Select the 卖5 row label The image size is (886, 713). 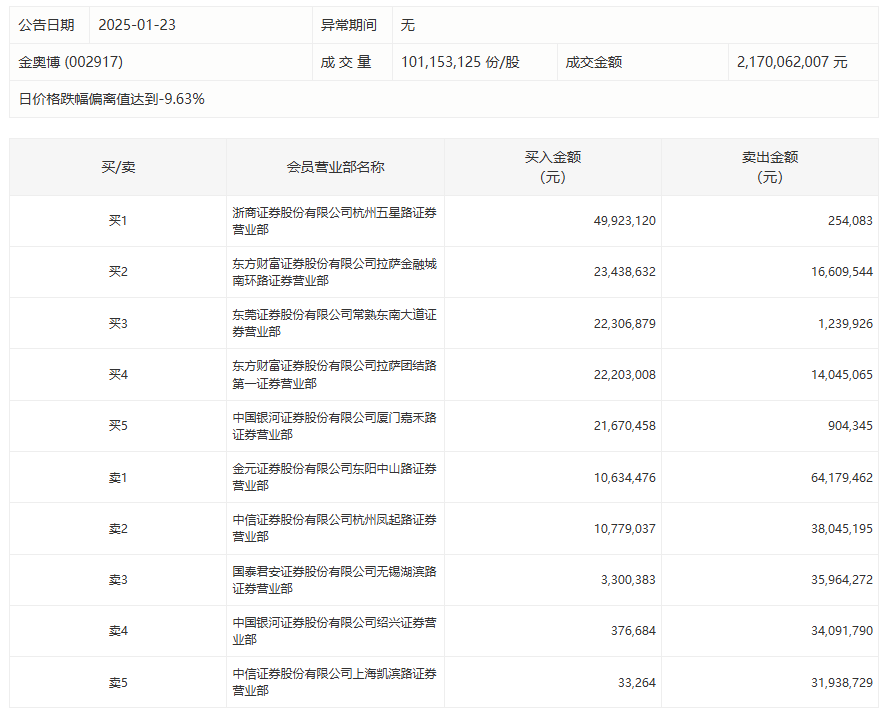[x=118, y=683]
